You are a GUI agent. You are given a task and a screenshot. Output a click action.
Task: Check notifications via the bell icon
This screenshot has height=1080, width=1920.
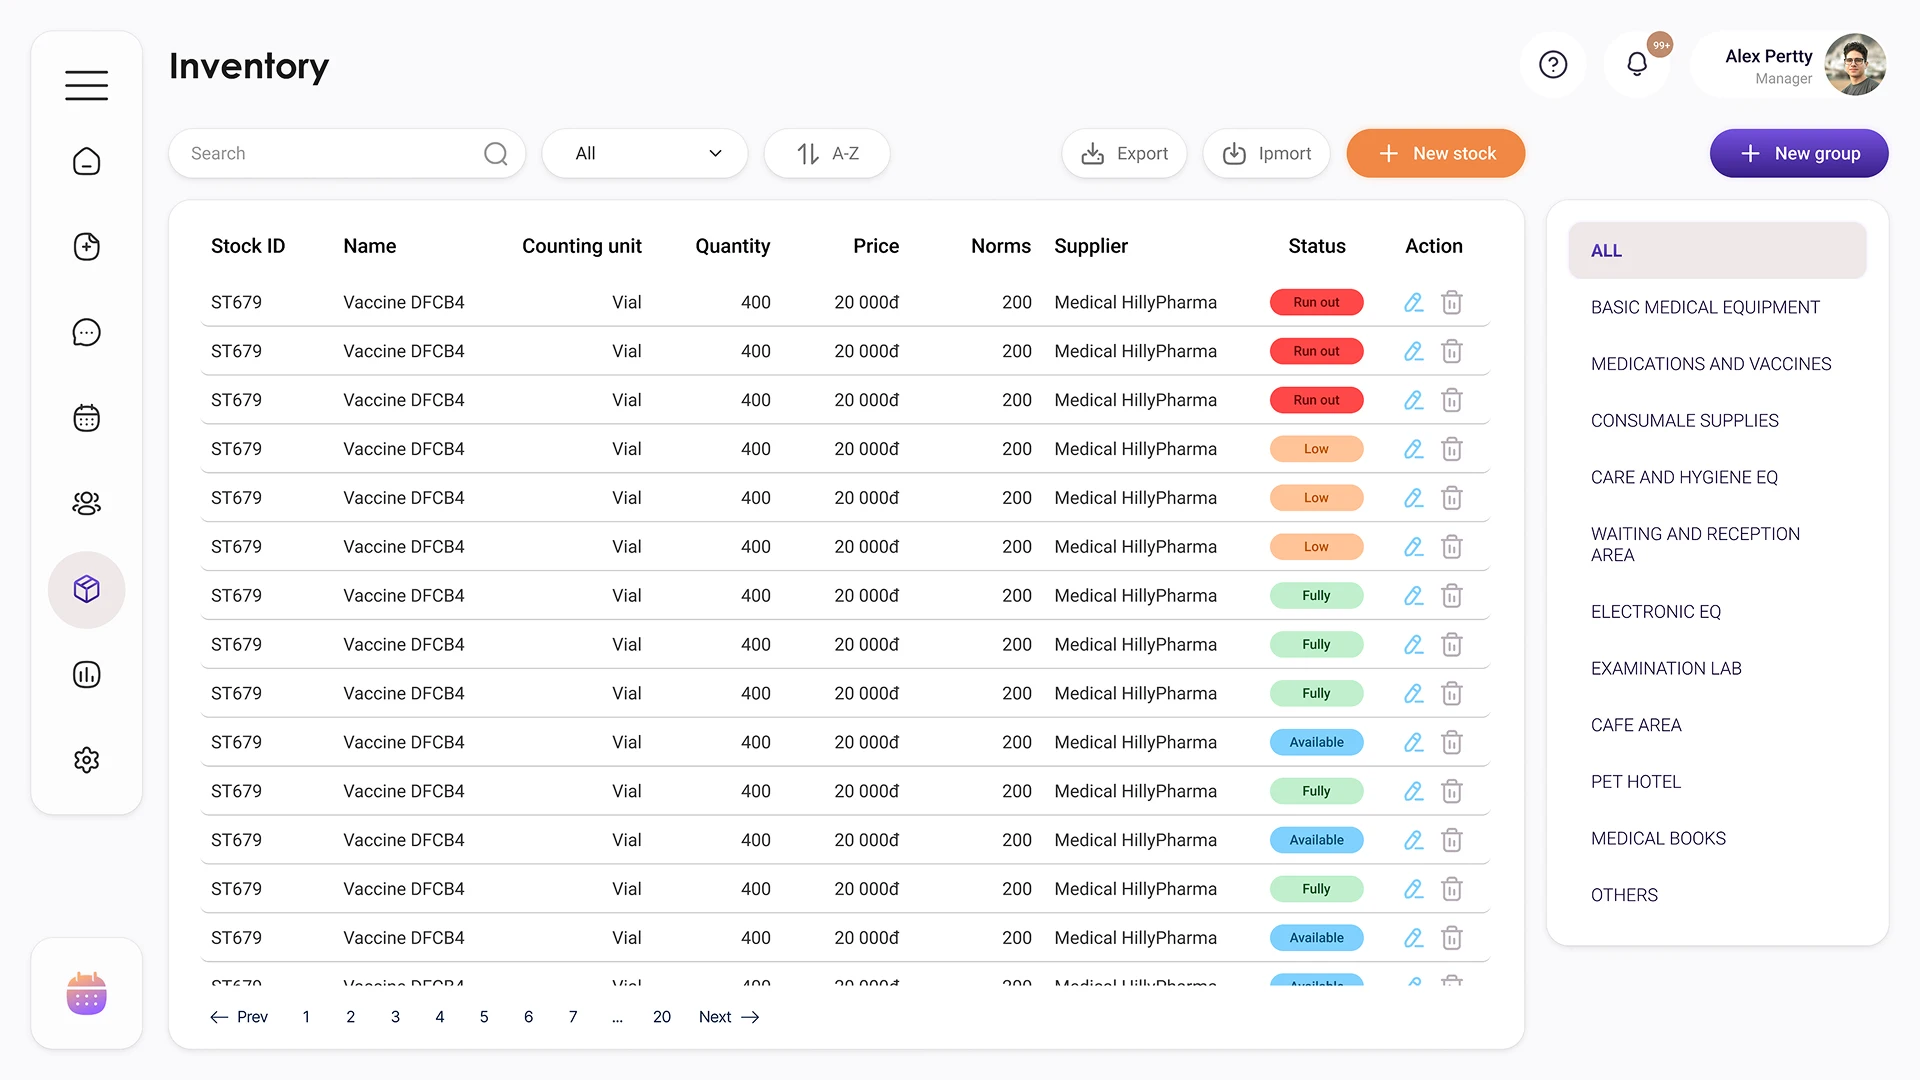pos(1637,64)
